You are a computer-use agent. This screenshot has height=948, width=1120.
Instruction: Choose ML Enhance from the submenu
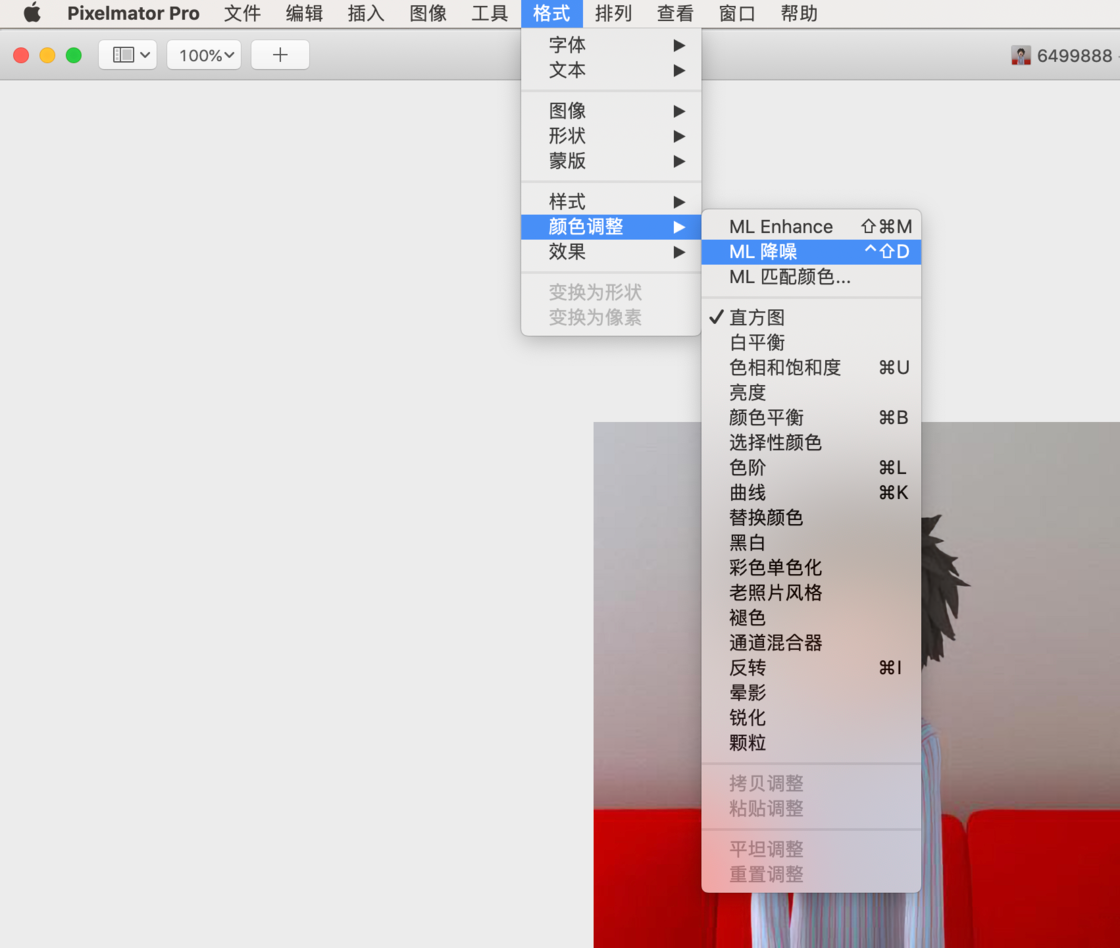tap(811, 226)
